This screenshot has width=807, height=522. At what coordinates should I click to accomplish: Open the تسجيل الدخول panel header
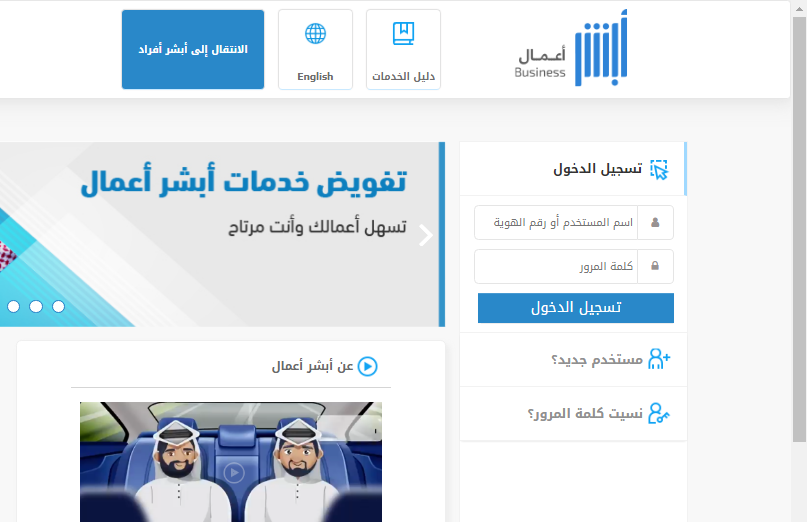point(597,169)
